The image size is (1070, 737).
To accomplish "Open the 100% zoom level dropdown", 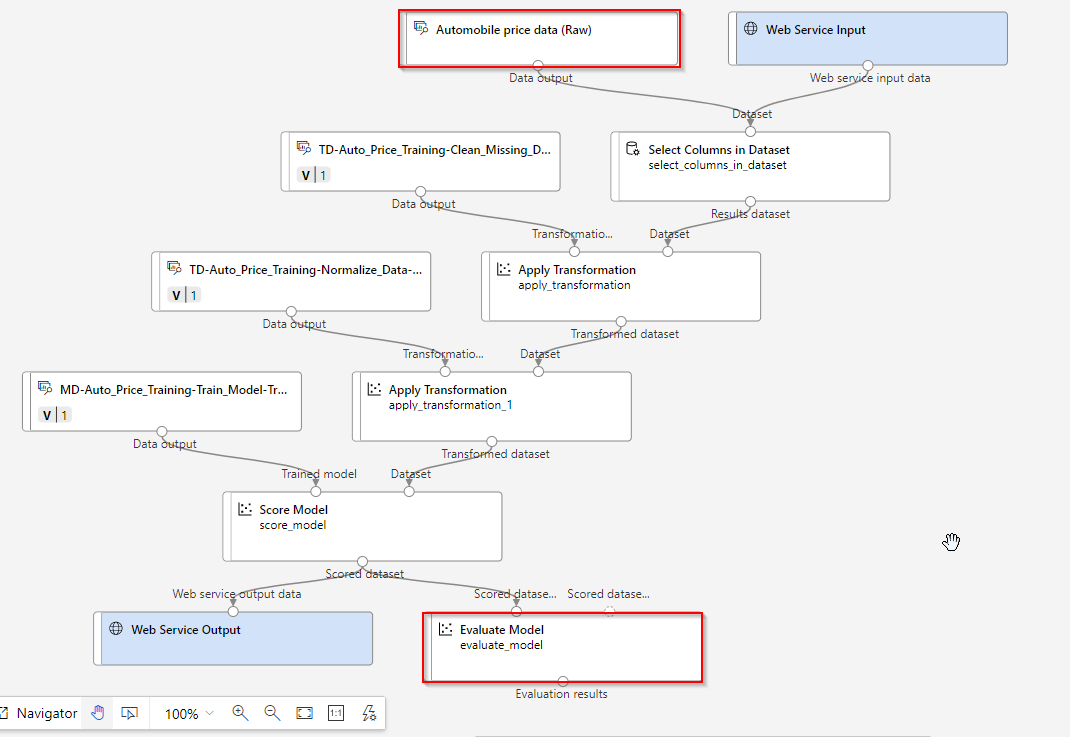I will (x=189, y=713).
